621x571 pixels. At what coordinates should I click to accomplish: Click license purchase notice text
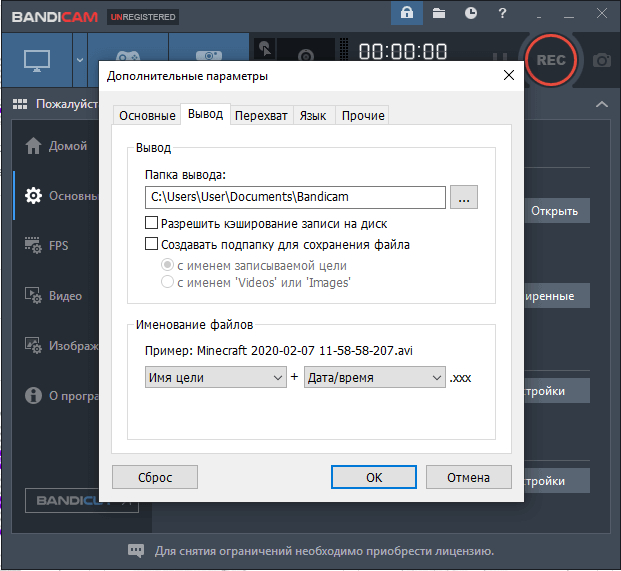pos(324,551)
